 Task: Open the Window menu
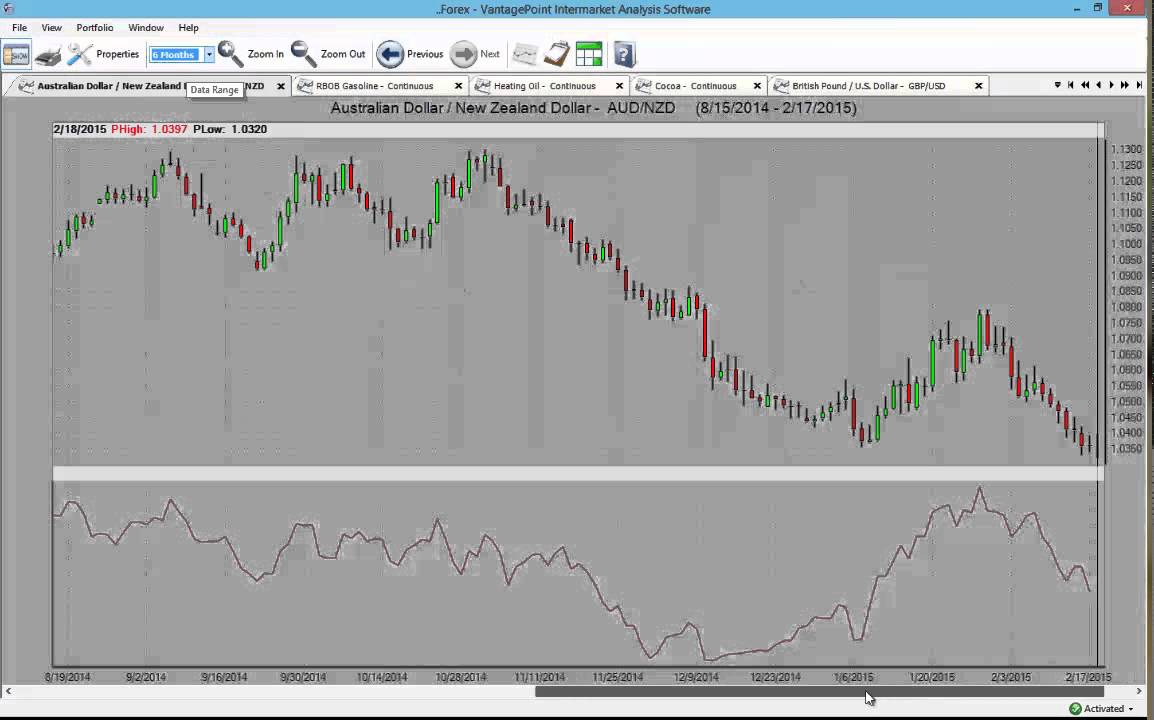(146, 27)
